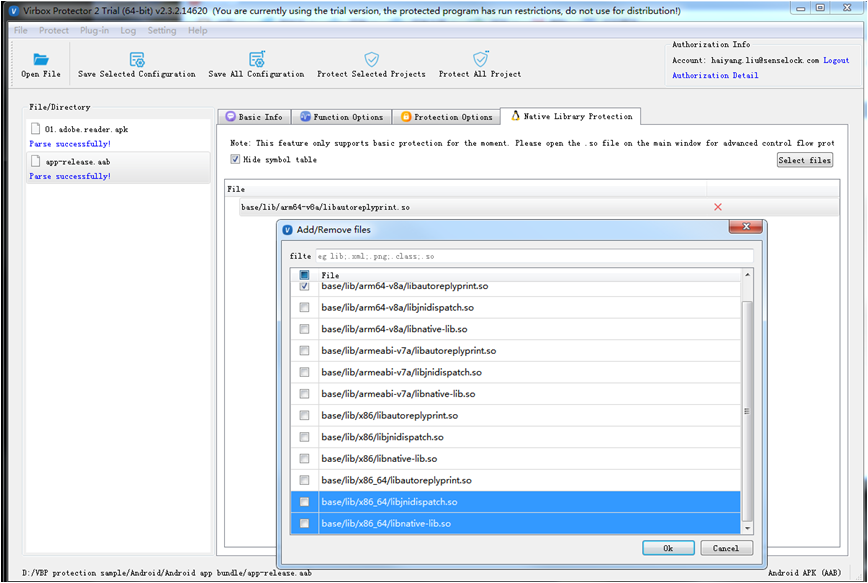Open the Setting menu
Viewport: 868px width, 583px height.
[x=162, y=30]
